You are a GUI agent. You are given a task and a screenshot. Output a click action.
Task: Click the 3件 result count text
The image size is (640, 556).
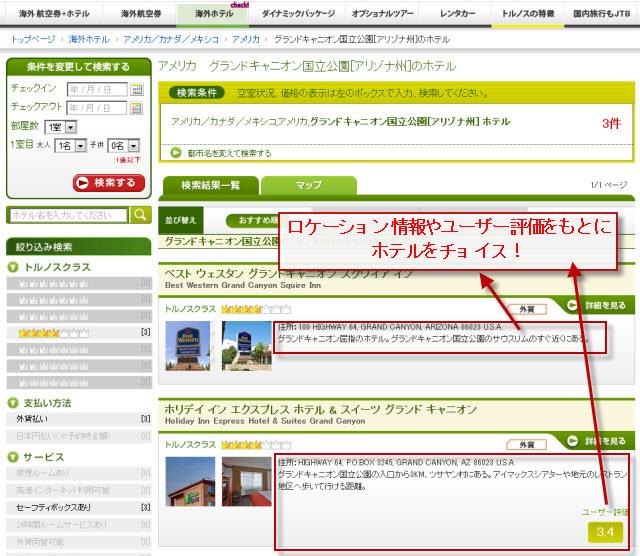tap(611, 123)
